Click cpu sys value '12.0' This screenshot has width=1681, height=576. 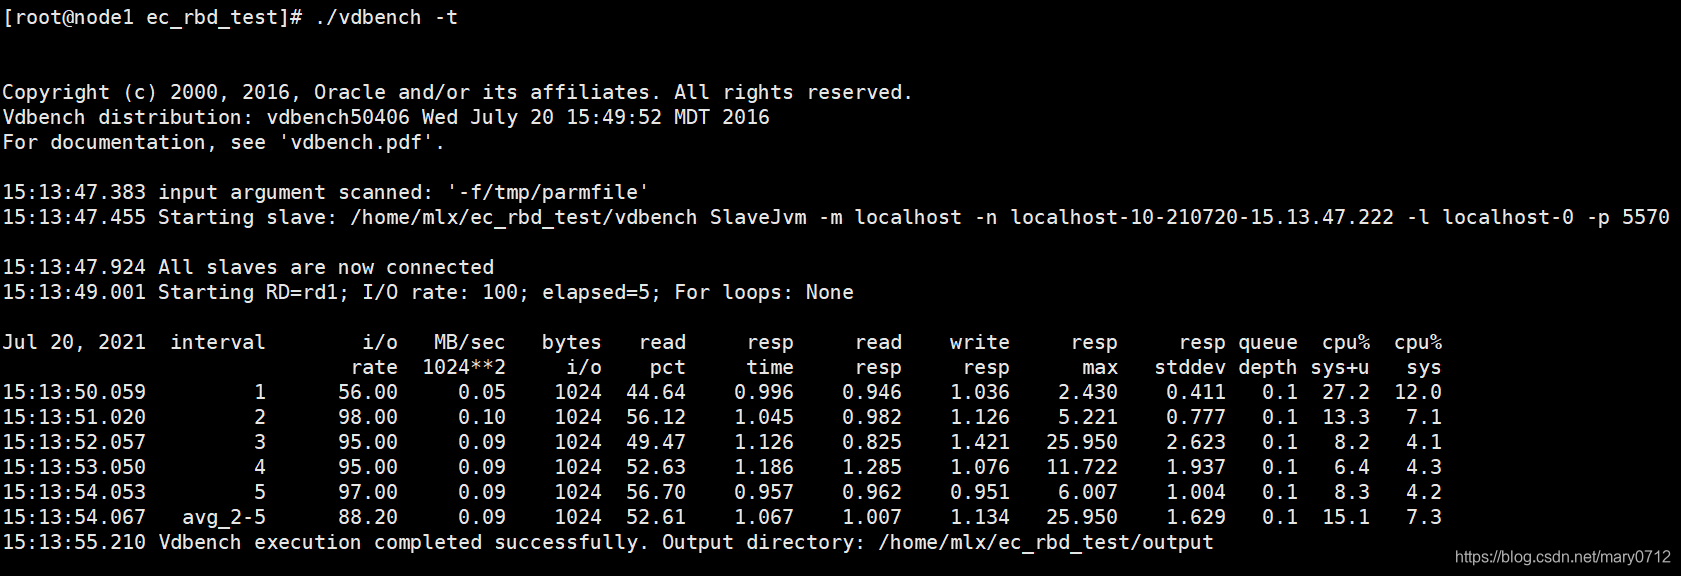click(x=1418, y=392)
